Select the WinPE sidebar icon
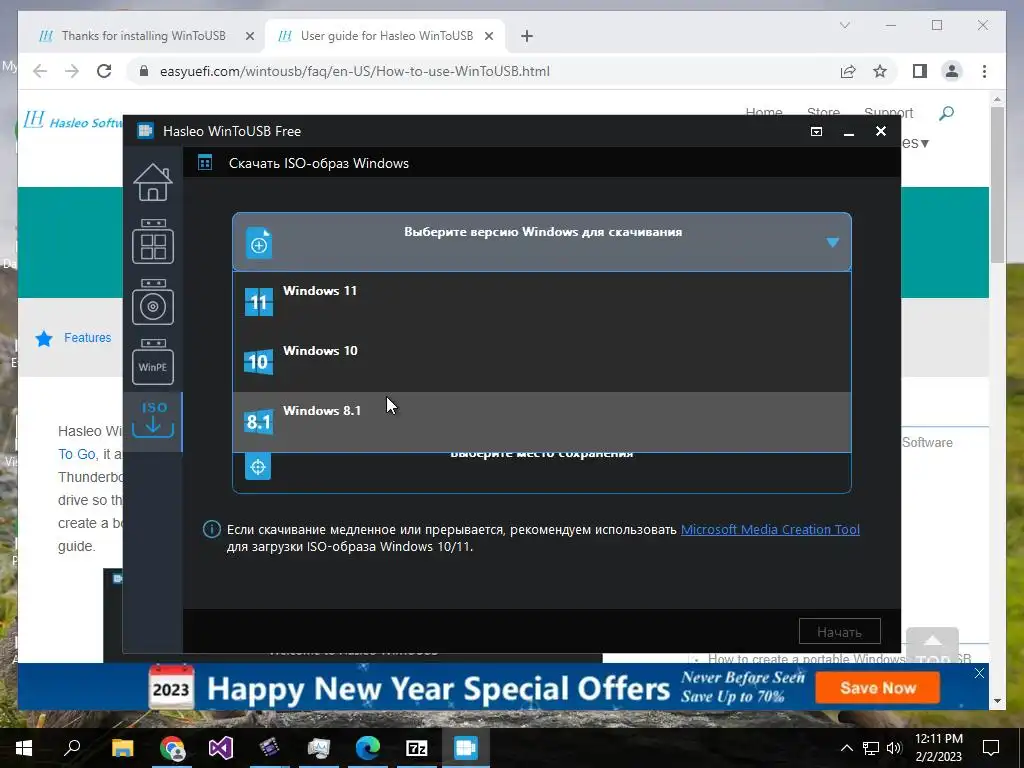 (x=153, y=362)
